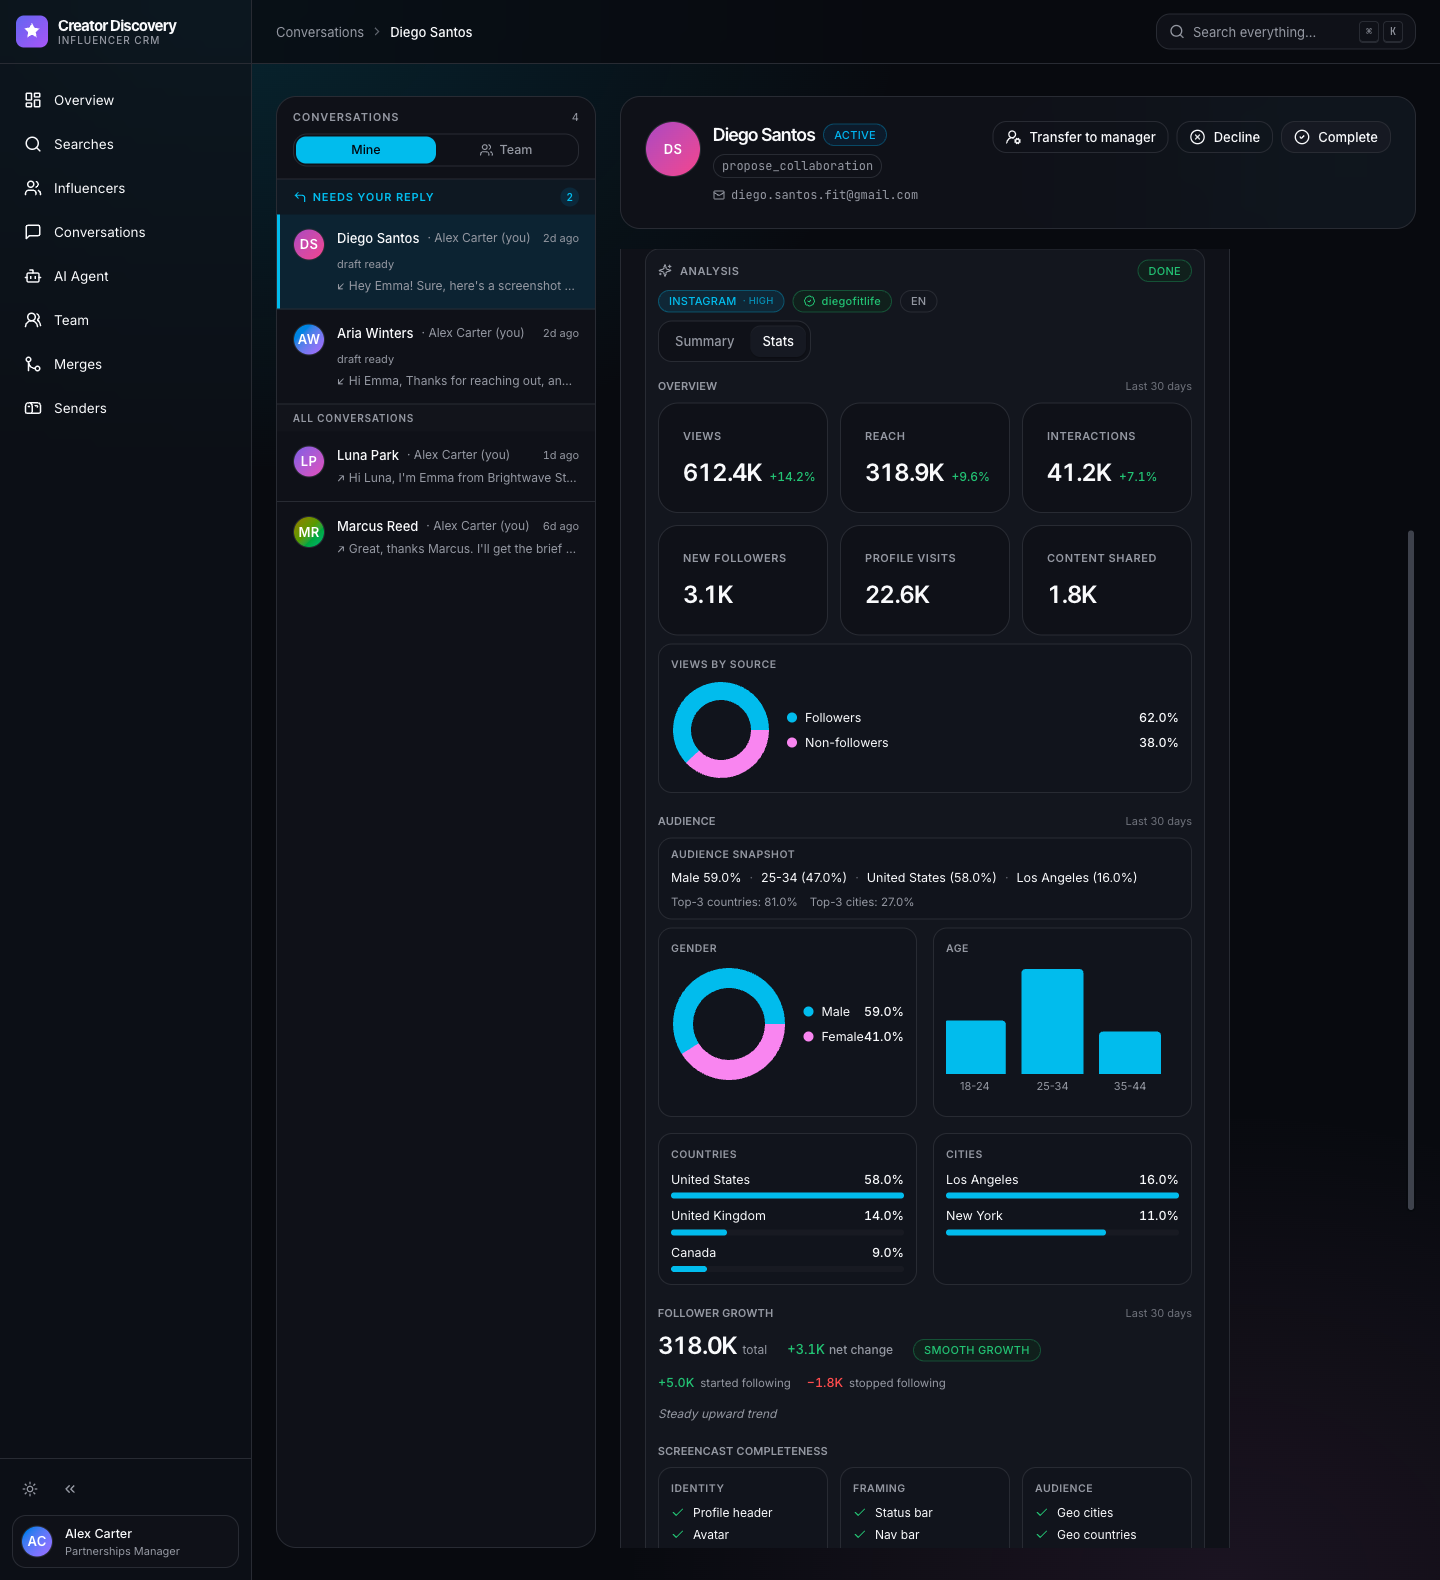Screen dimensions: 1440x1580
Task: Click the AC avatar for Alex Carter
Action: tap(37, 1541)
